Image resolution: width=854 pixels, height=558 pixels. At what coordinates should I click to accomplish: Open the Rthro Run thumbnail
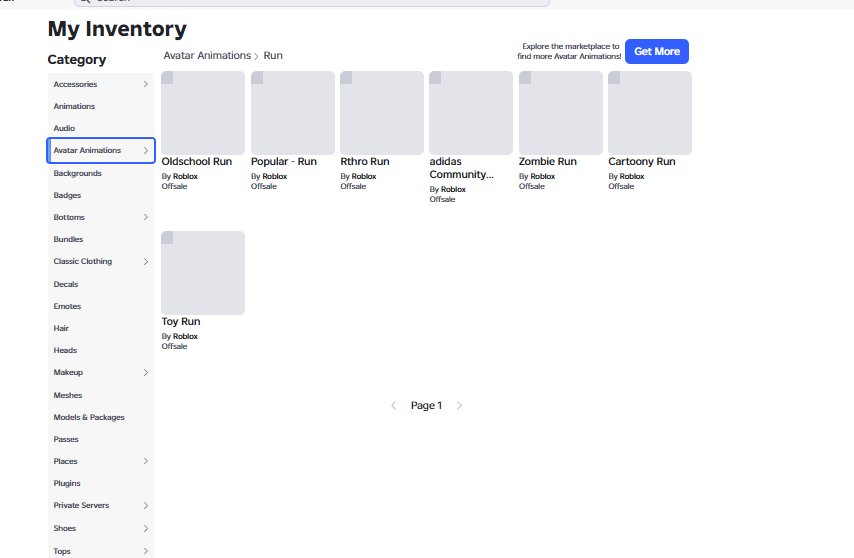[382, 113]
